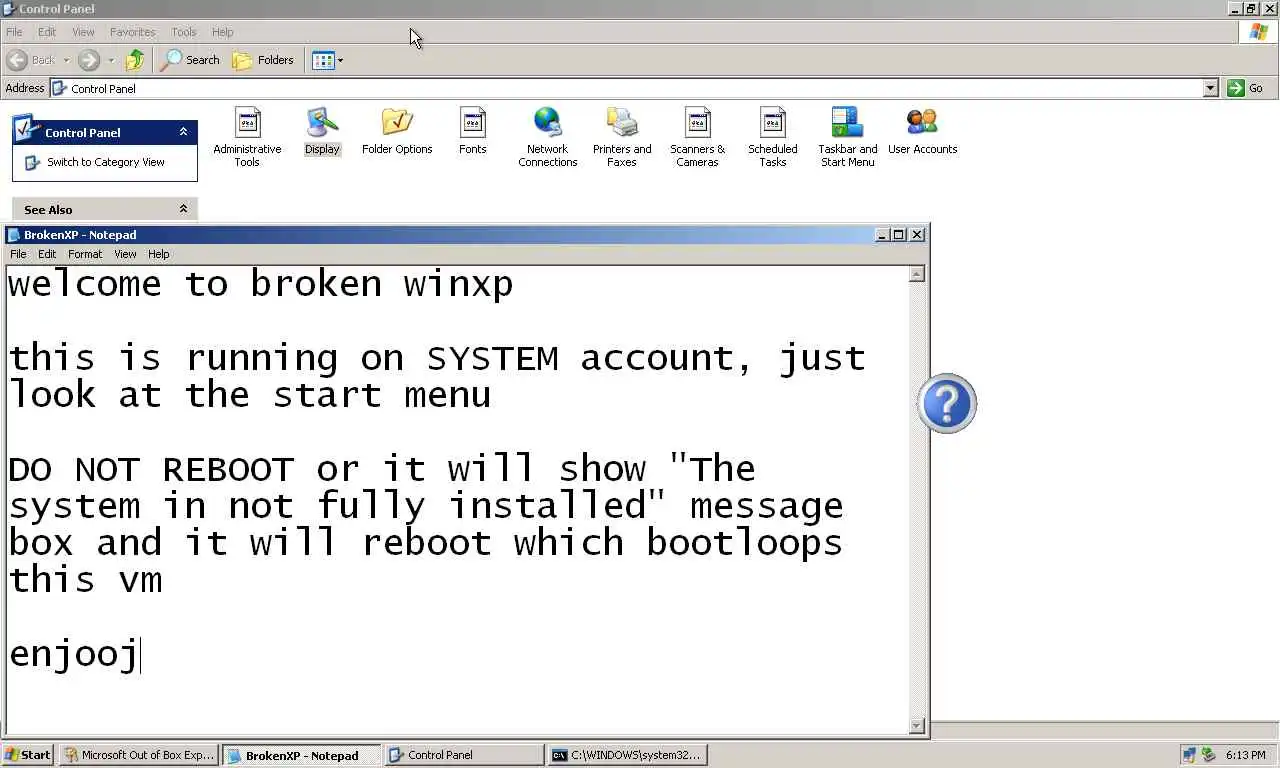1280x768 pixels.
Task: Click Notepad scrollbar up arrow
Action: (917, 274)
